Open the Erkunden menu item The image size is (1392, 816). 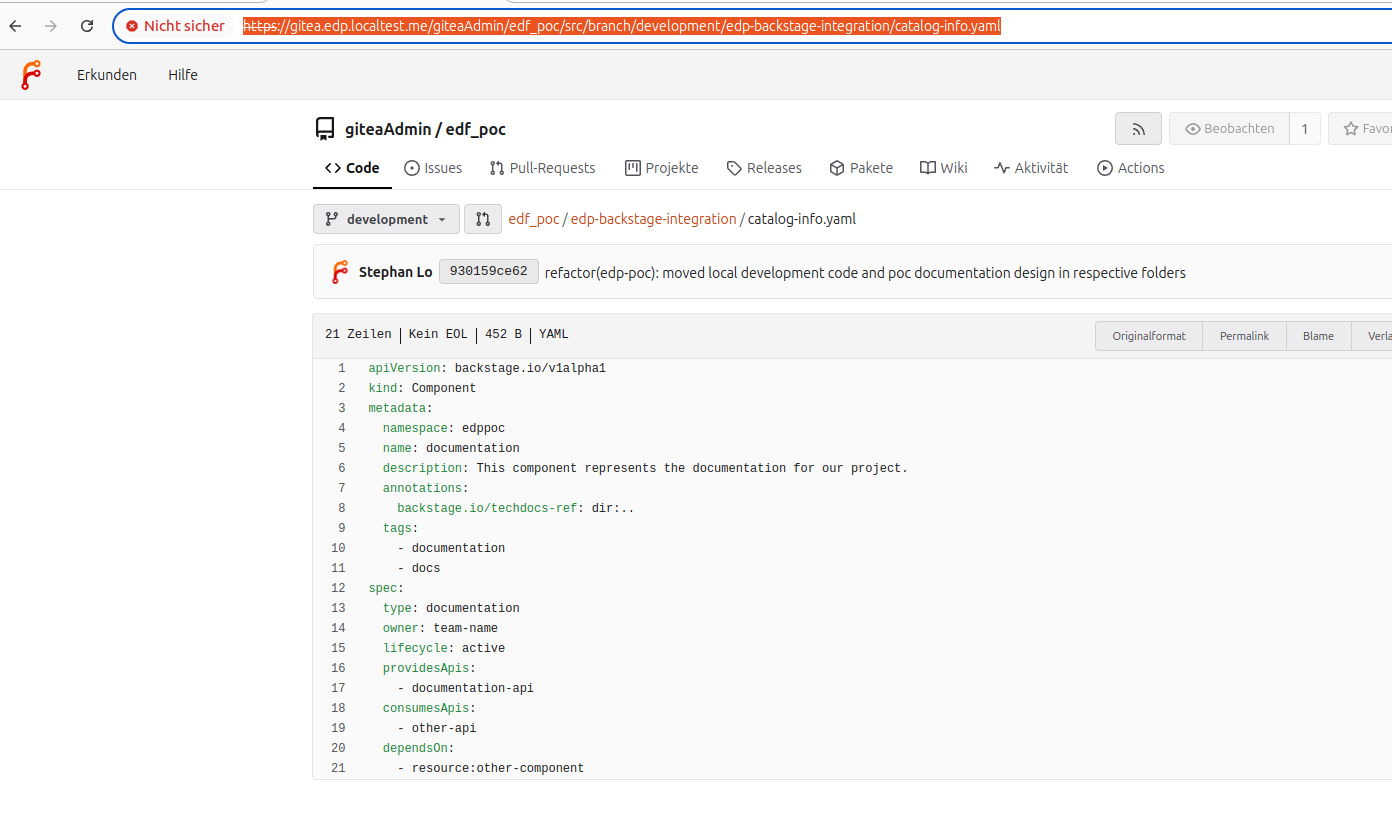(x=107, y=75)
